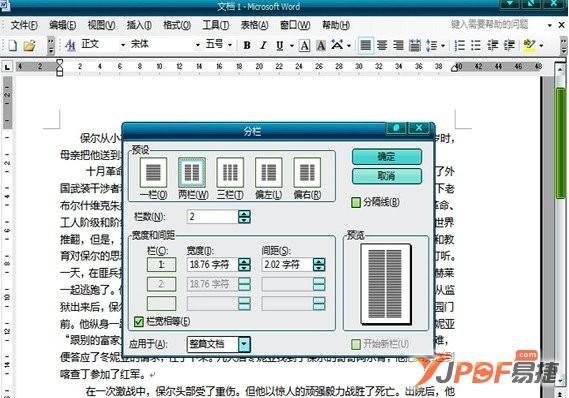Select the 两栏 two-column preset icon
The image size is (569, 398).
pos(192,172)
